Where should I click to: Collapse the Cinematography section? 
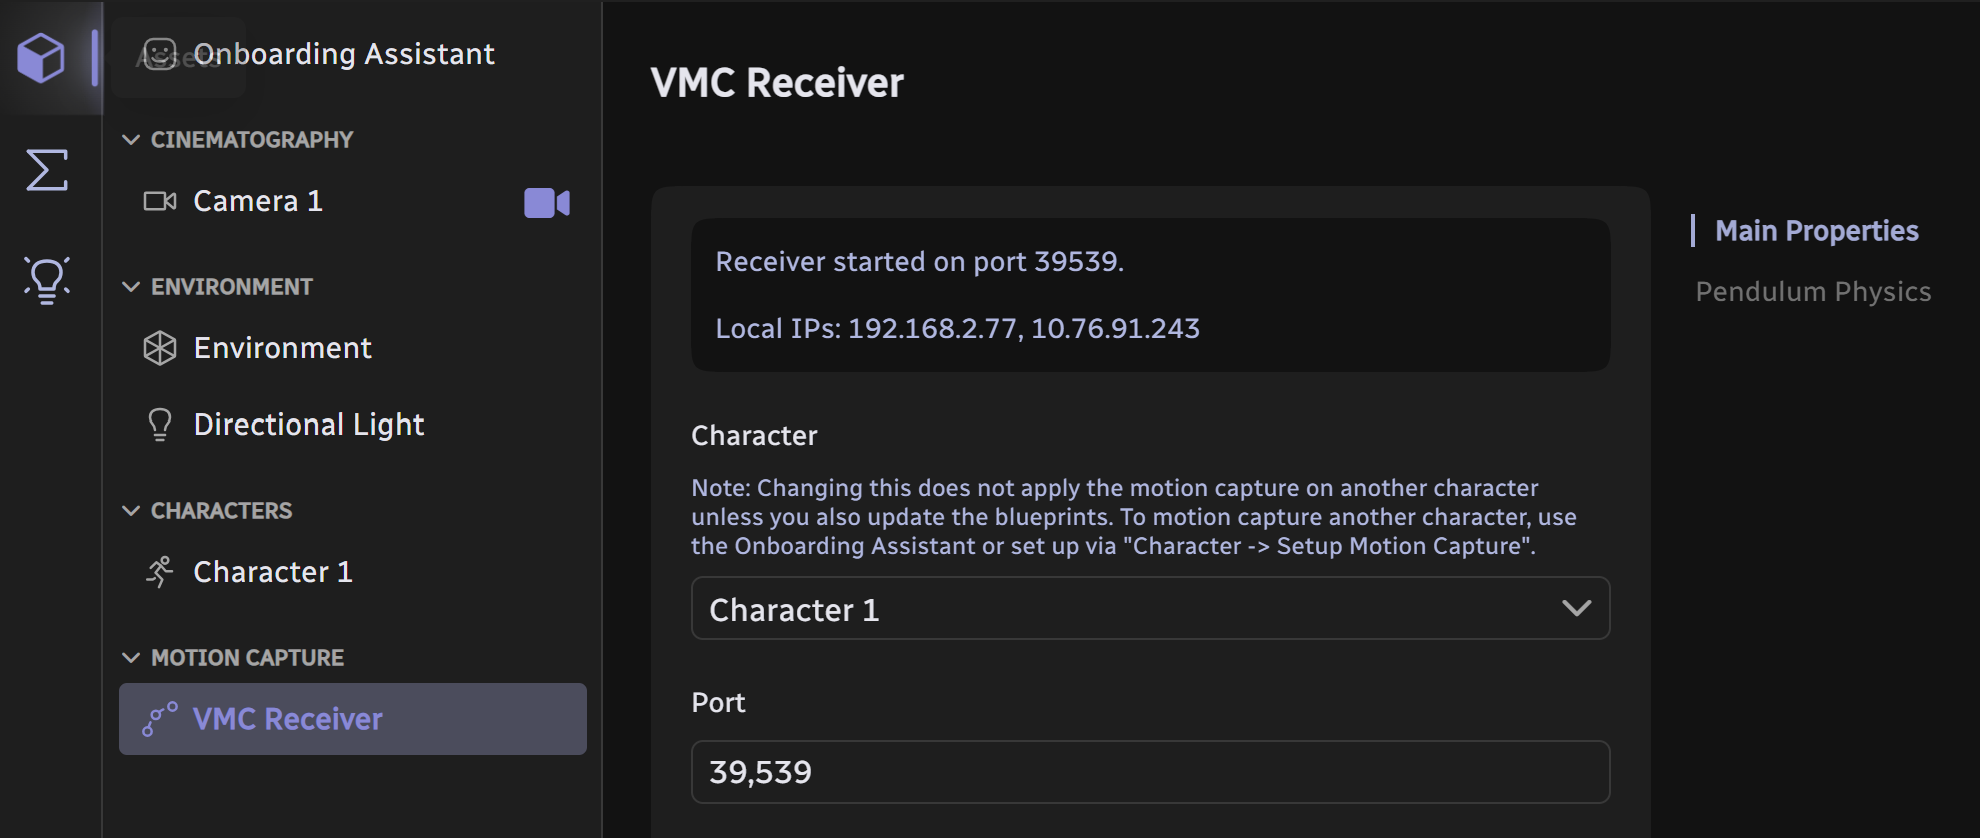click(131, 140)
